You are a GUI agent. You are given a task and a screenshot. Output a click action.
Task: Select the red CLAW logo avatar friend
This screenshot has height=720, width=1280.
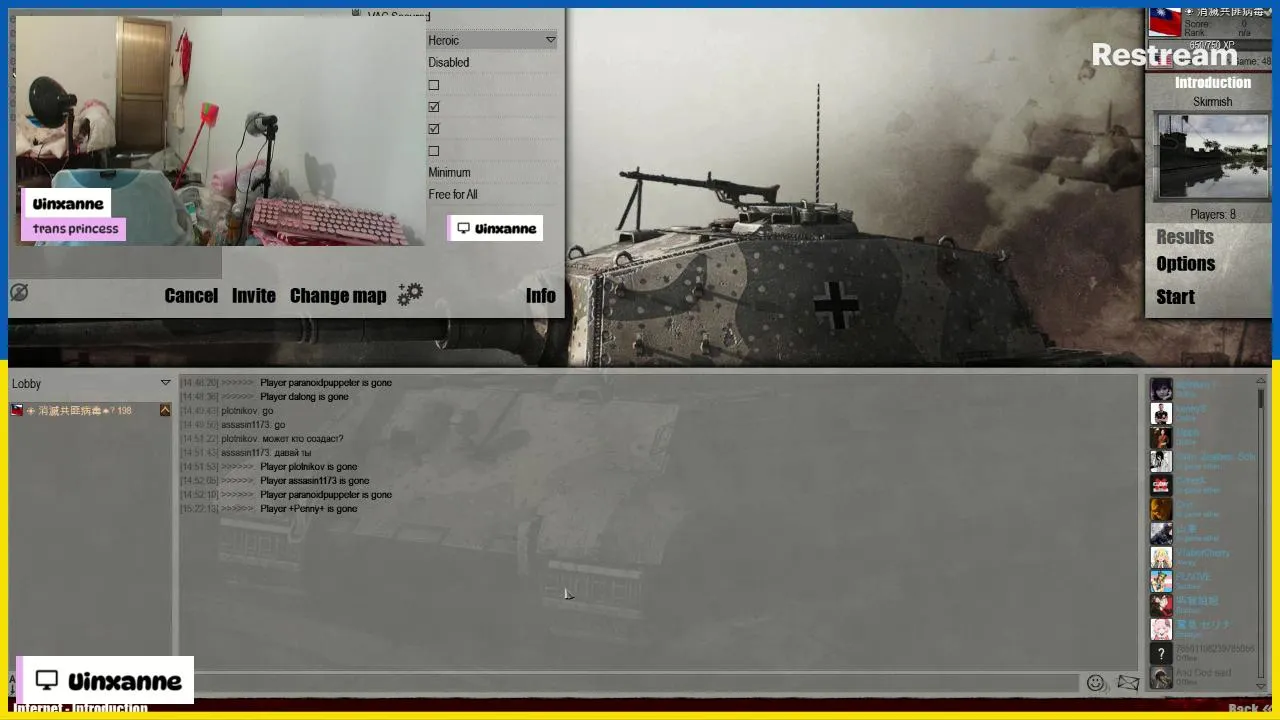pyautogui.click(x=1161, y=485)
